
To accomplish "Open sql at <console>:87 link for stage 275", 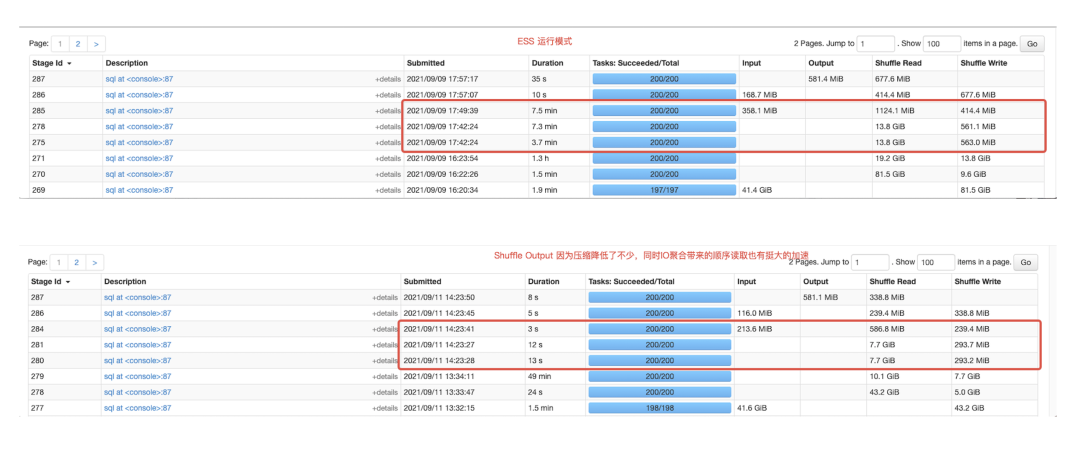I will (139, 143).
